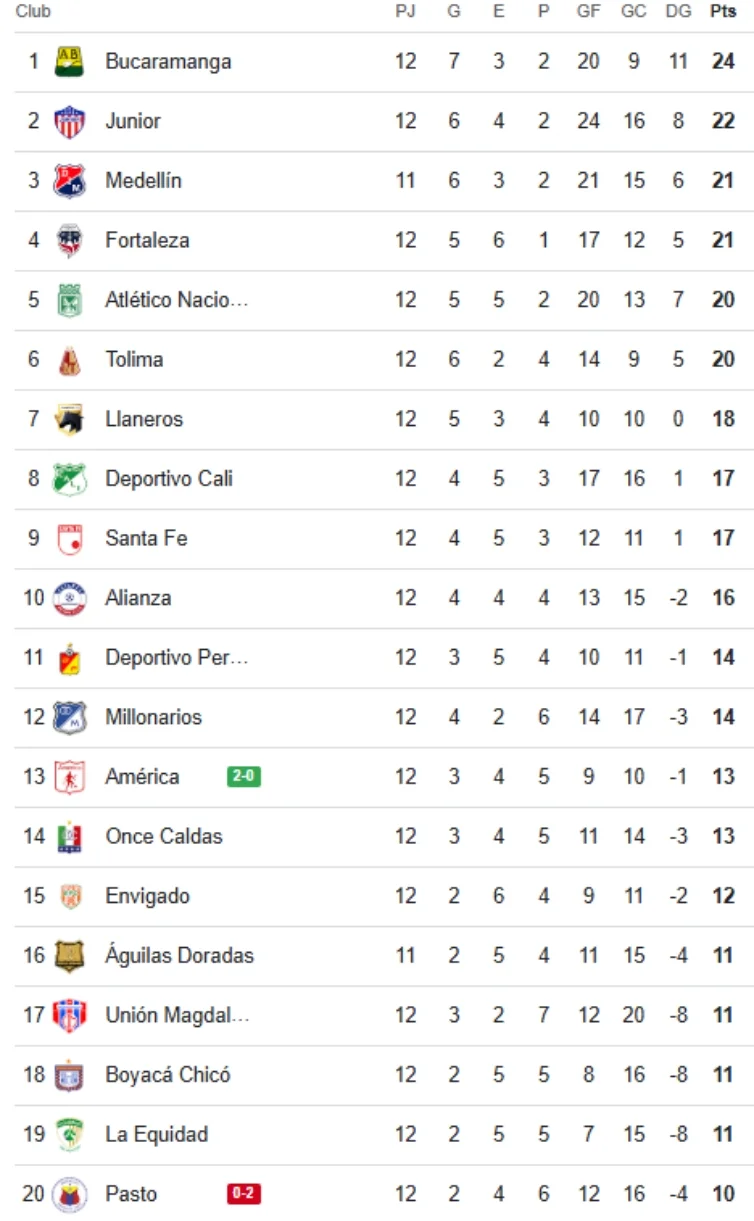This screenshot has width=754, height=1221.
Task: Click the Club column header
Action: pyautogui.click(x=33, y=12)
